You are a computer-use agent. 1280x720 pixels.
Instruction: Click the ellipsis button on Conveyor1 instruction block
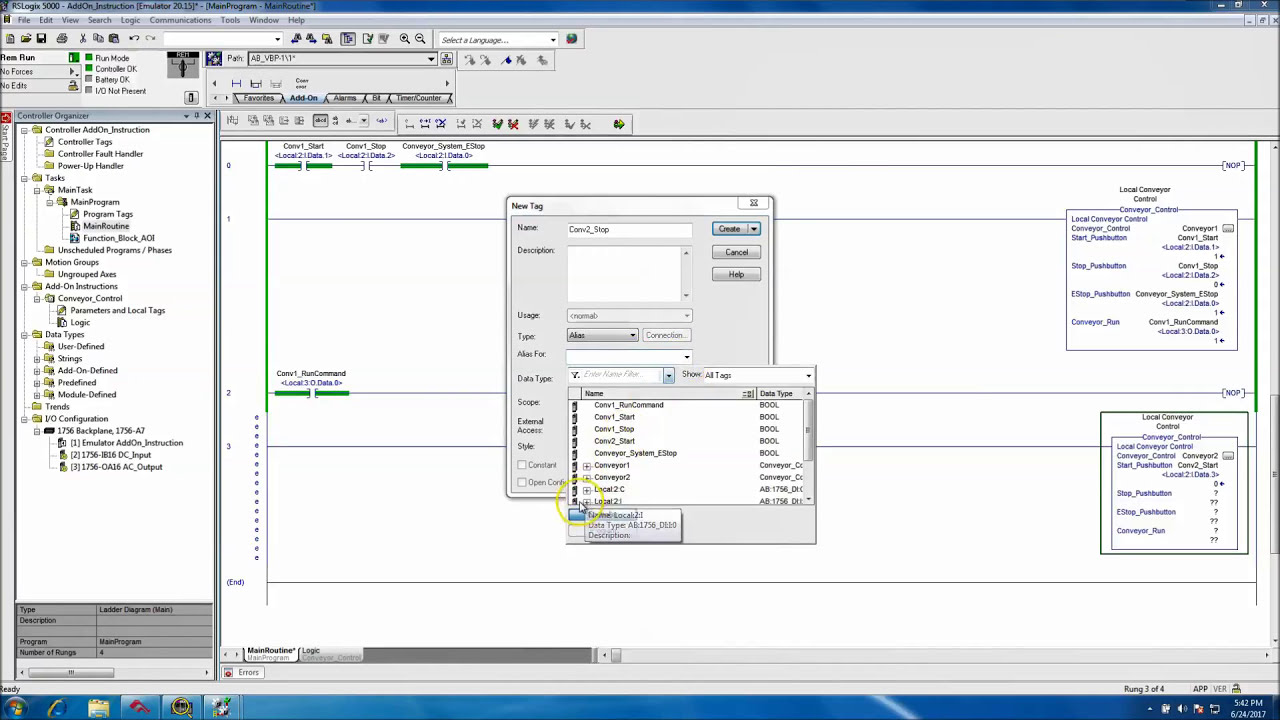(1228, 229)
